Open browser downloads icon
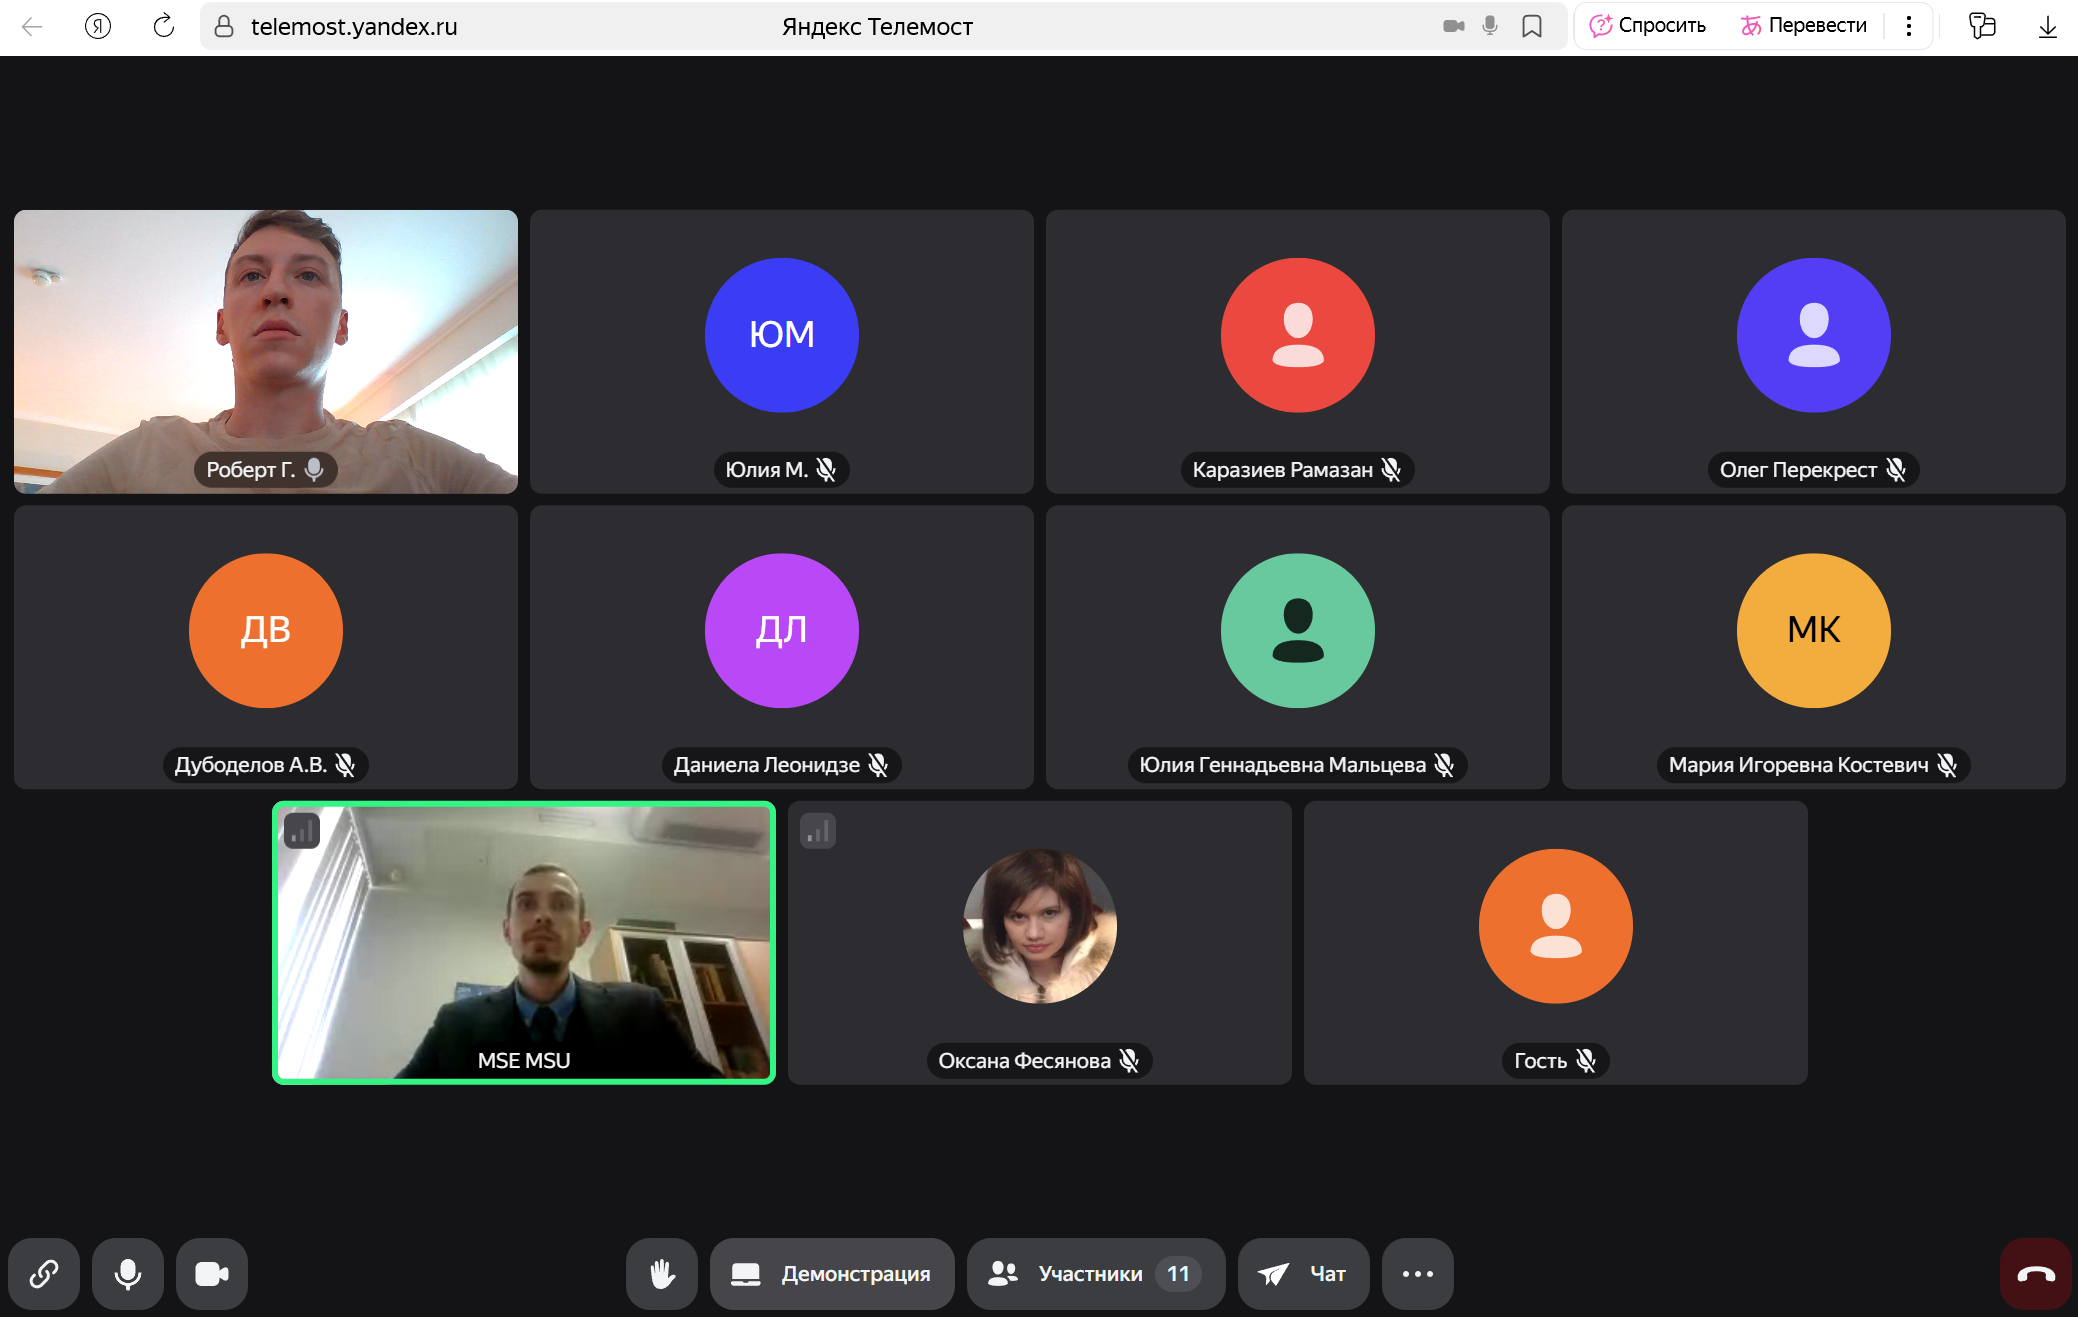Viewport: 2078px width, 1317px height. pos(2047,26)
